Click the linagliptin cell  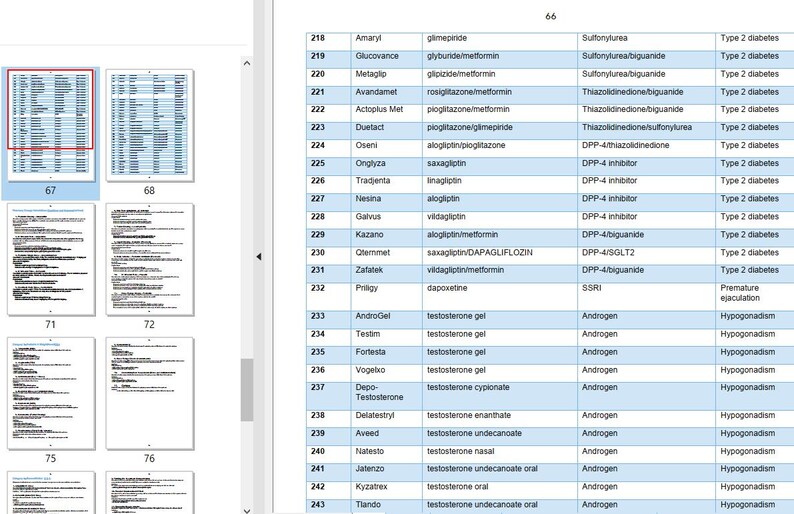(499, 184)
